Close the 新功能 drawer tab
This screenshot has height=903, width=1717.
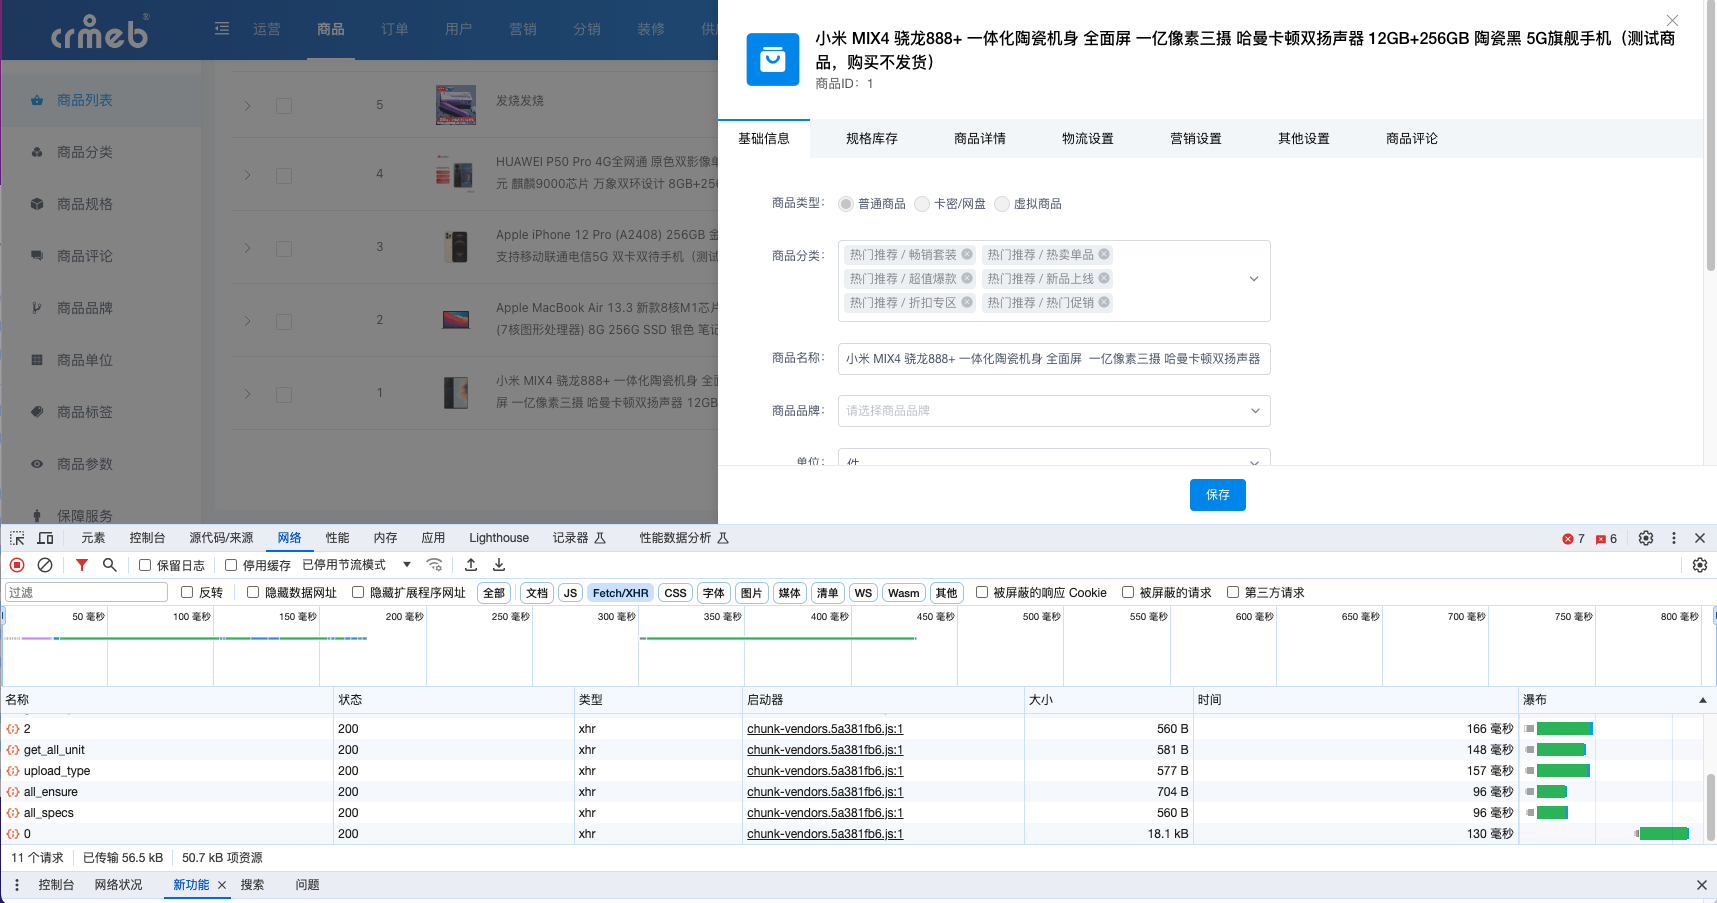pos(222,885)
